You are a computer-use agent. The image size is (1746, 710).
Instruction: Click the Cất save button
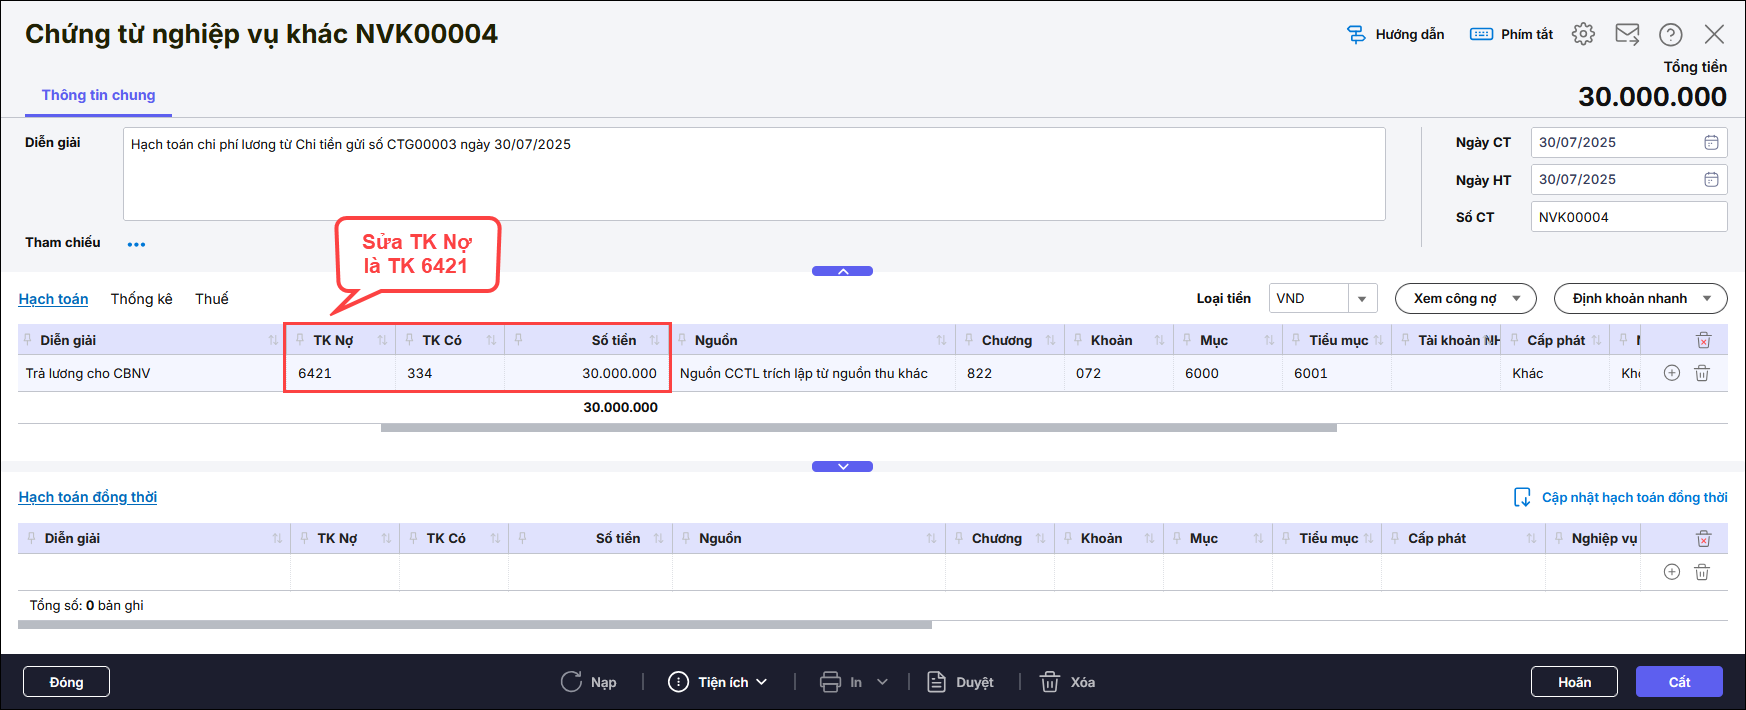(x=1678, y=682)
